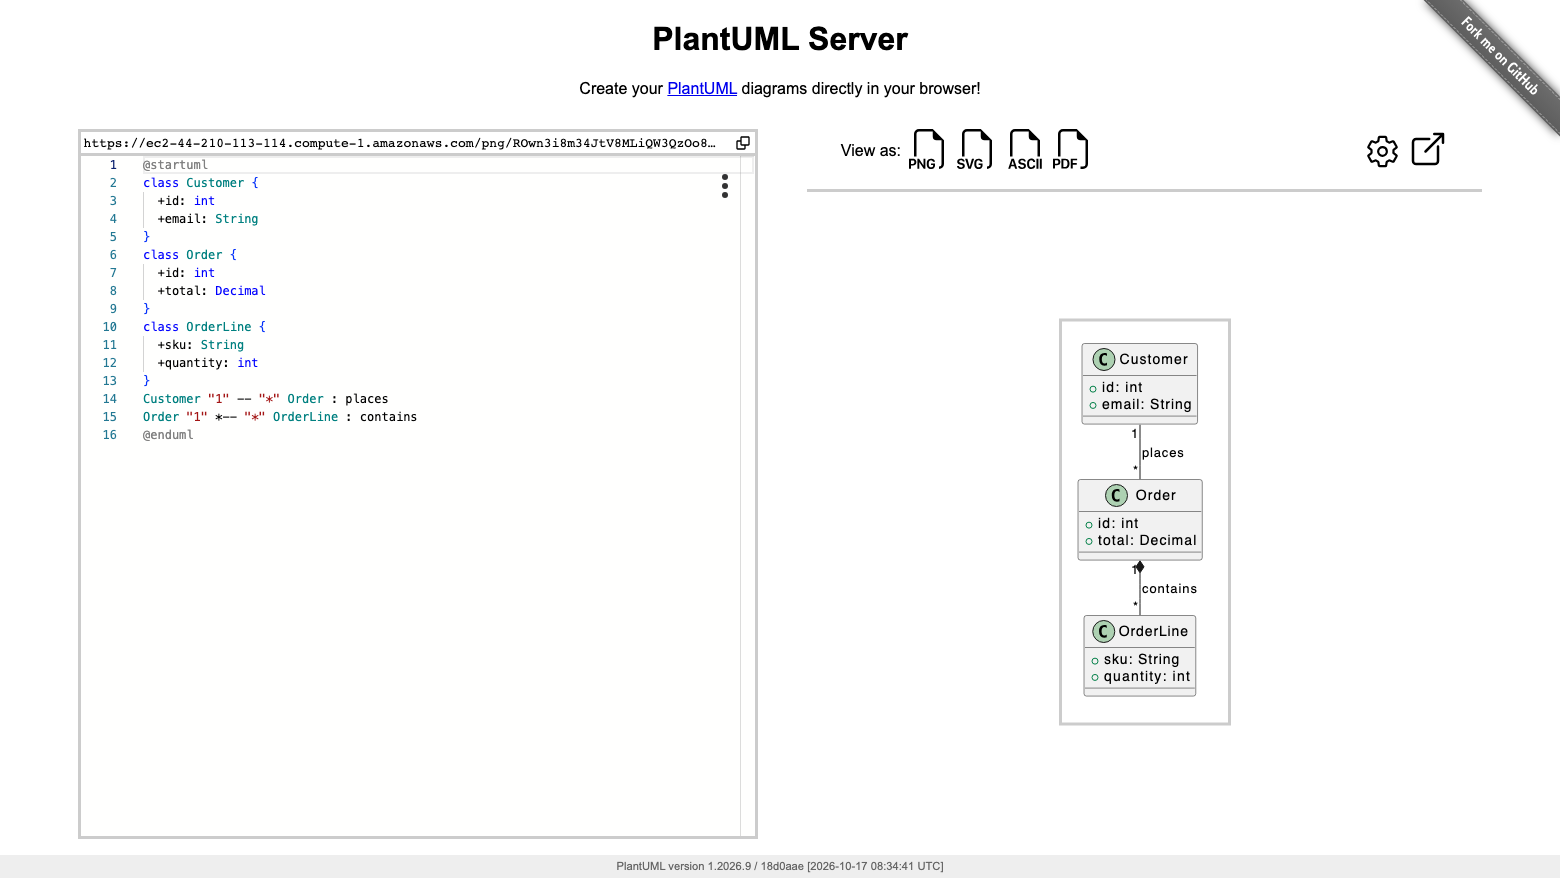
Task: Focus the diagram URL field
Action: coord(400,143)
